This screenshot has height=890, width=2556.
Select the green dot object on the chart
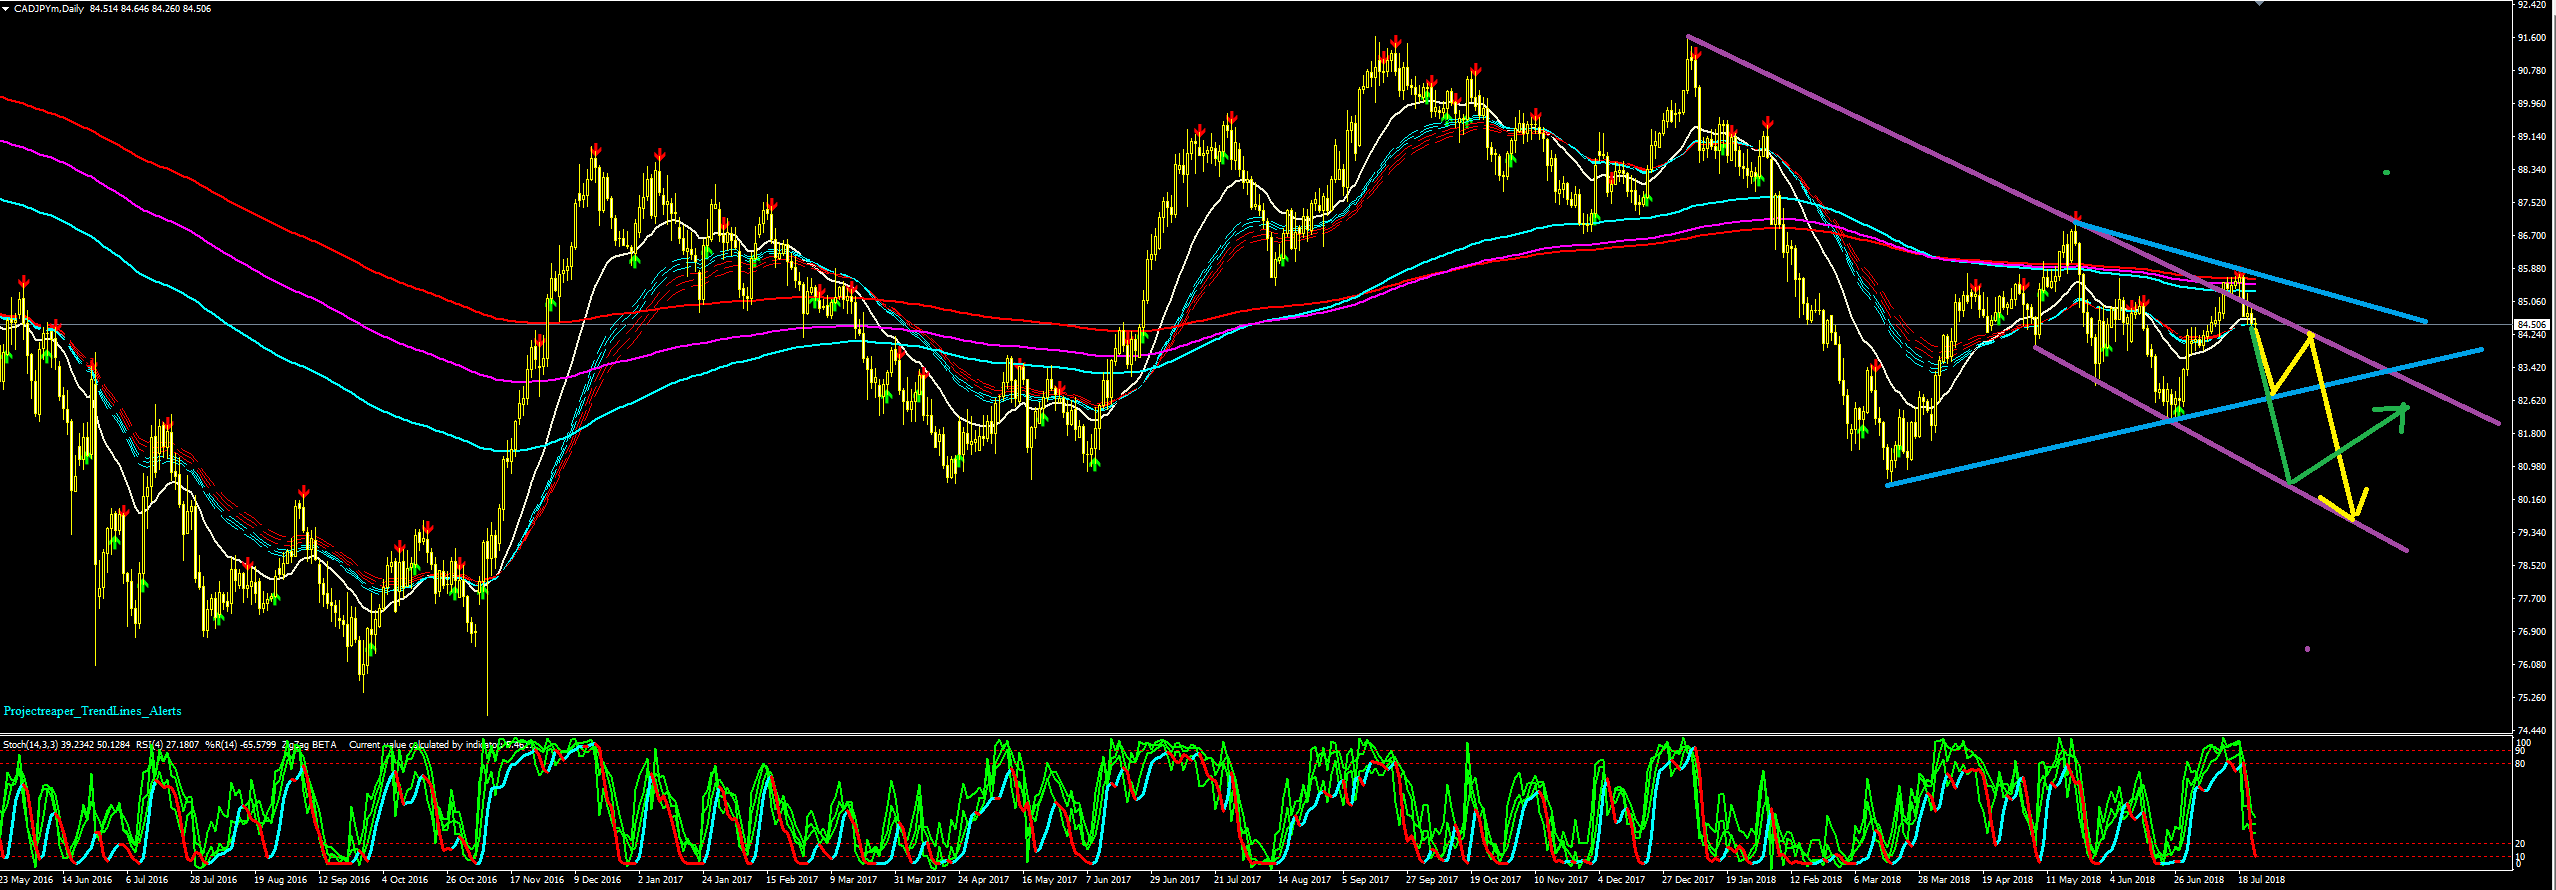coord(2387,173)
